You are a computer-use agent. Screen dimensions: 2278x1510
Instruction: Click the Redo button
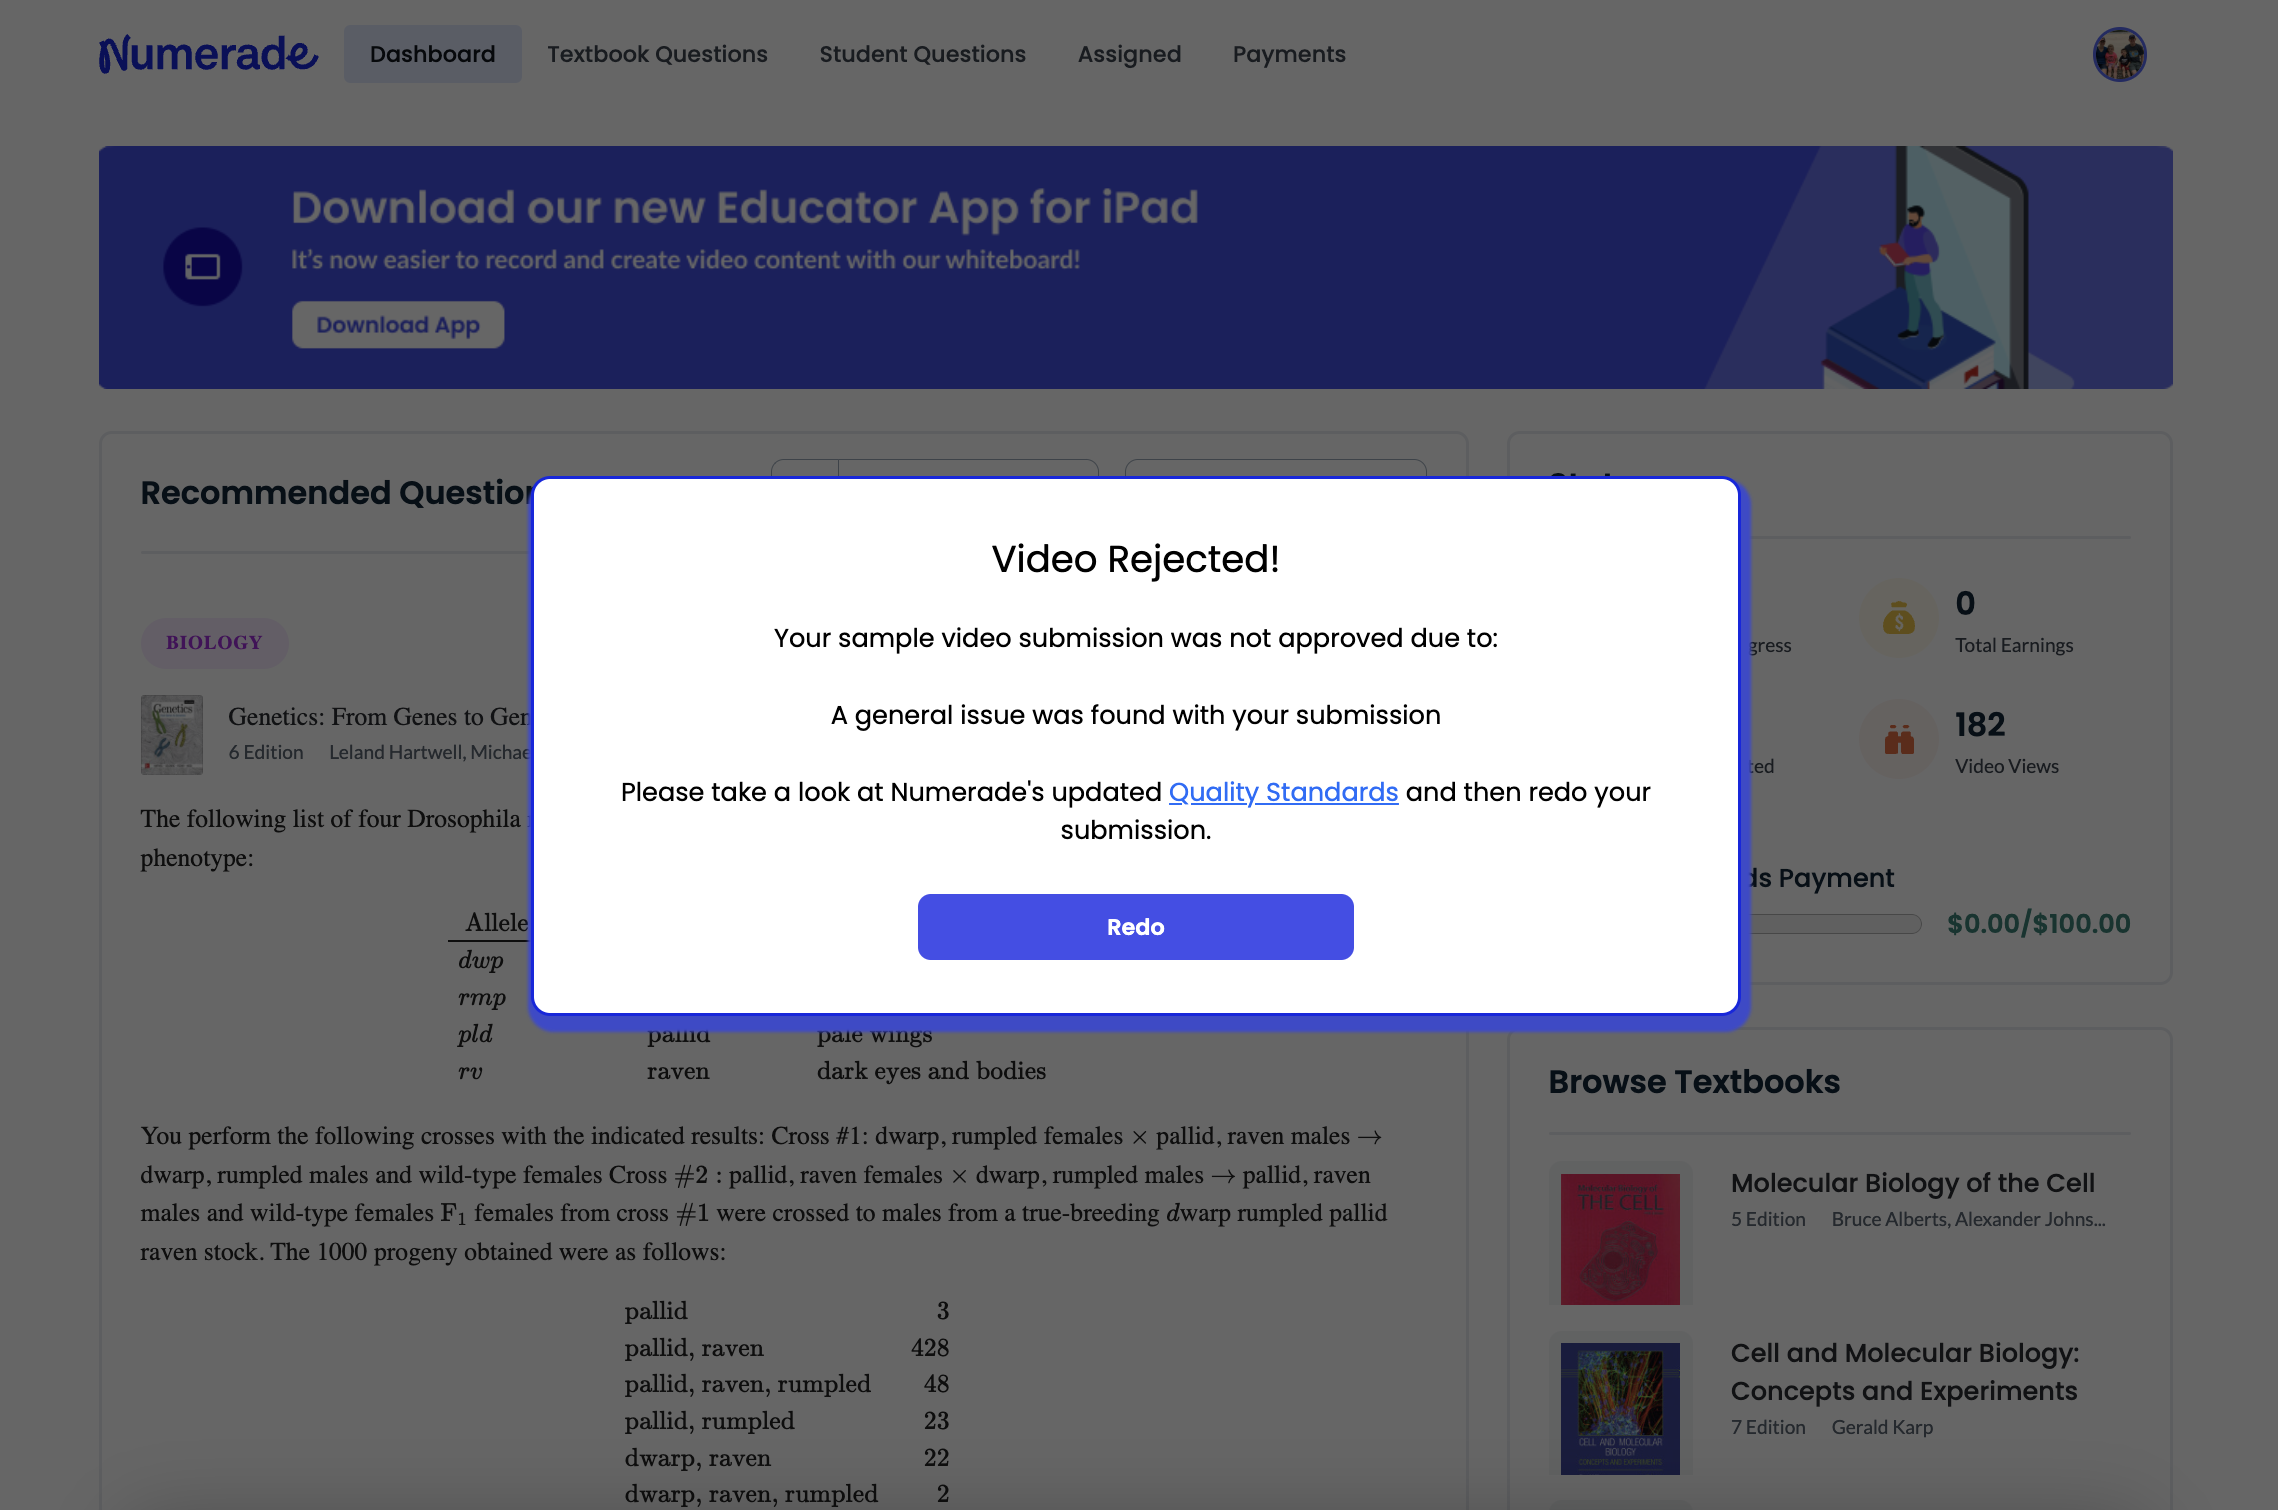tap(1136, 927)
